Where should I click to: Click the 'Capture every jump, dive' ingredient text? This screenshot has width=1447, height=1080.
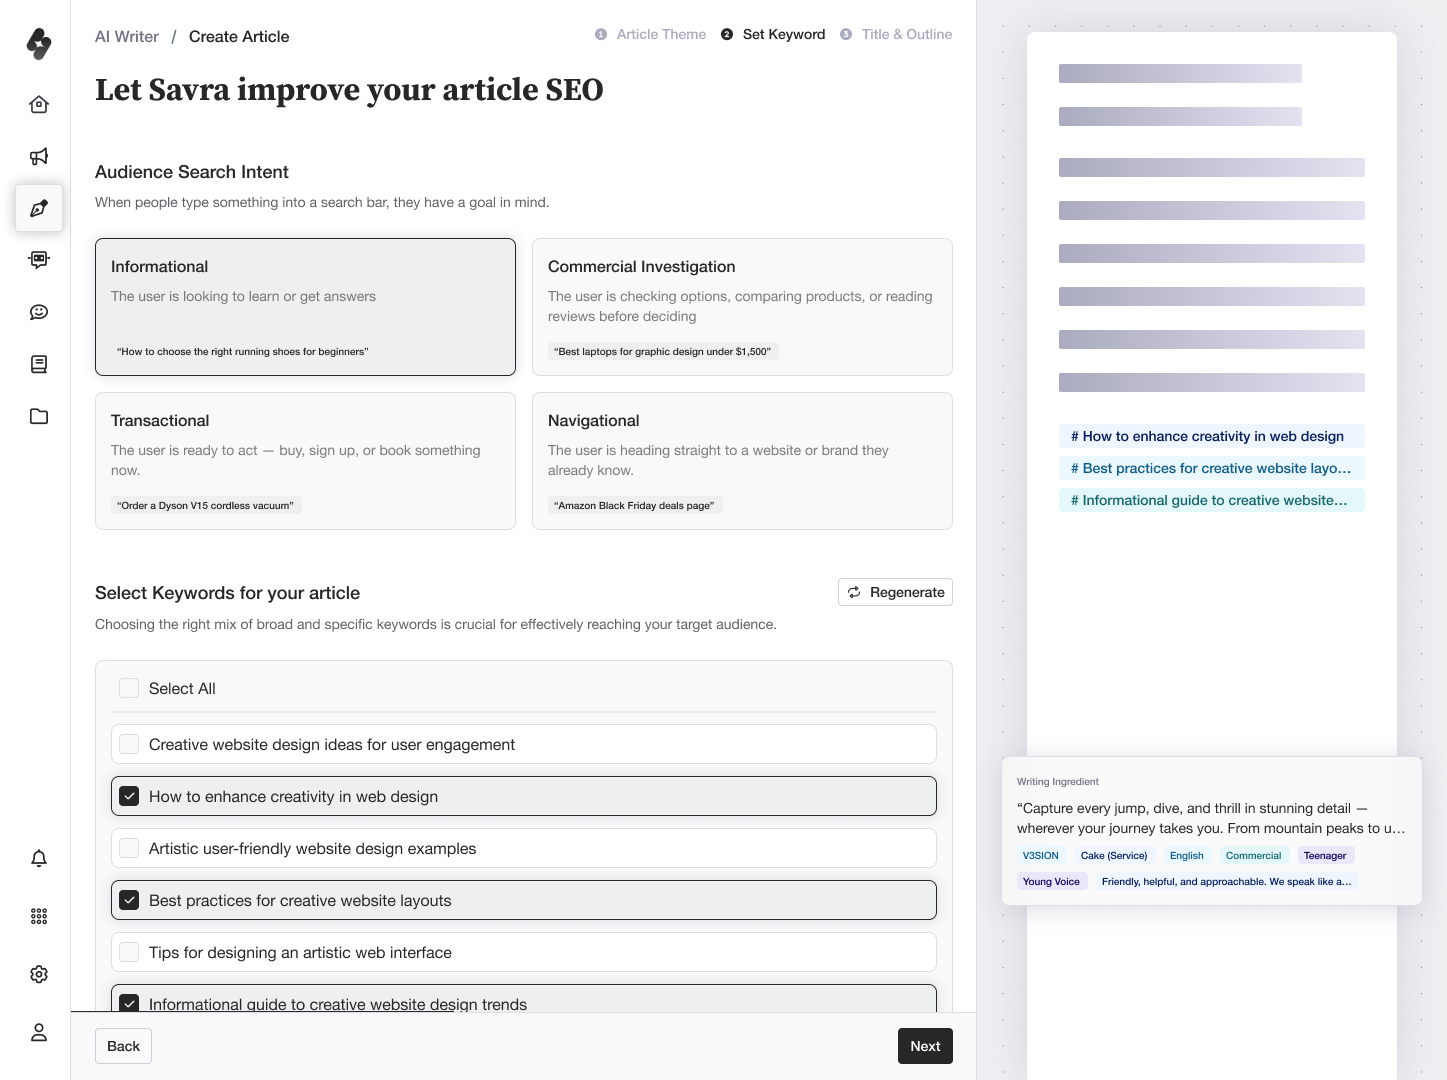(1211, 818)
